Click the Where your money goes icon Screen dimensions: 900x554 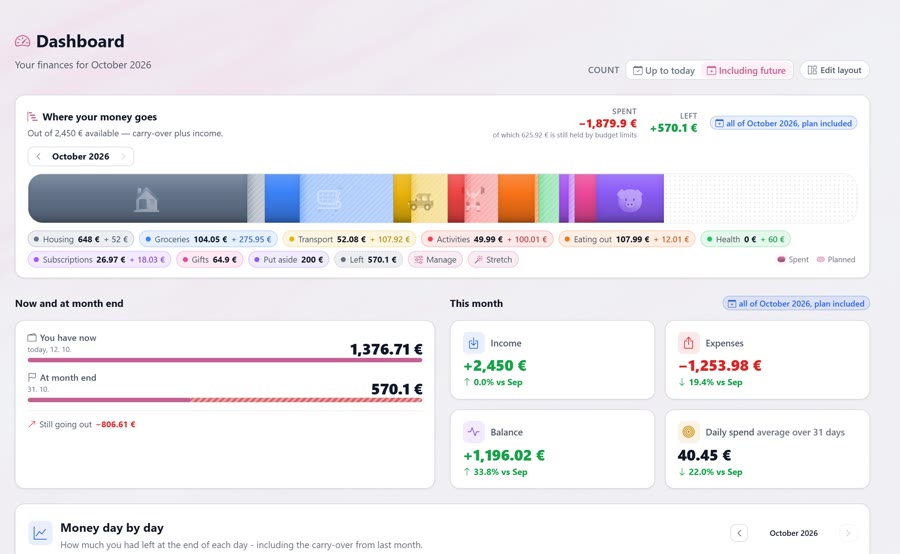pos(32,117)
